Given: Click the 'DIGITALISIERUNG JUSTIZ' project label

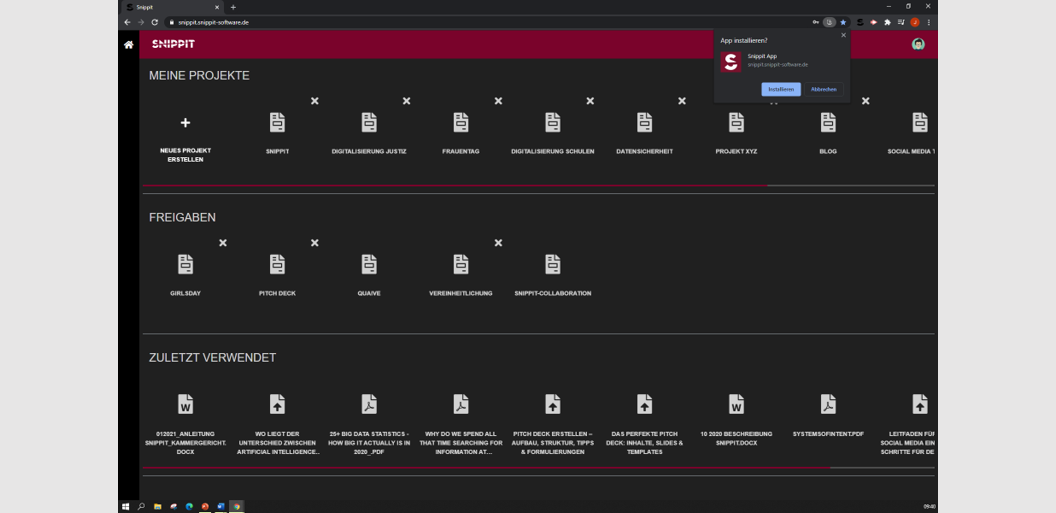Looking at the screenshot, I should tap(369, 151).
